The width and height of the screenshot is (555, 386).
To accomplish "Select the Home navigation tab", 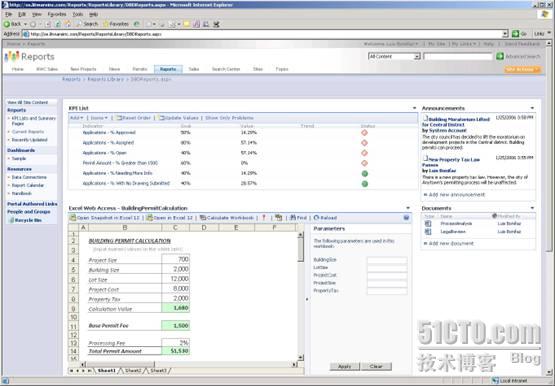I will click(18, 69).
